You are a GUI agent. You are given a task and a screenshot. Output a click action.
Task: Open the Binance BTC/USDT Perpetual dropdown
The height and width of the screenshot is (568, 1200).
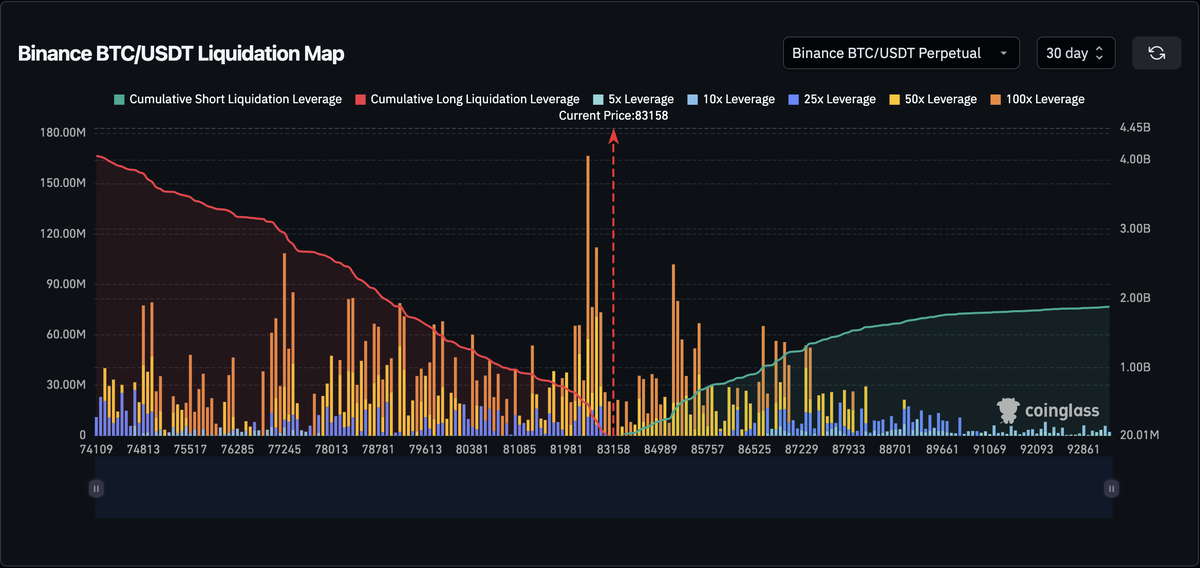point(901,53)
